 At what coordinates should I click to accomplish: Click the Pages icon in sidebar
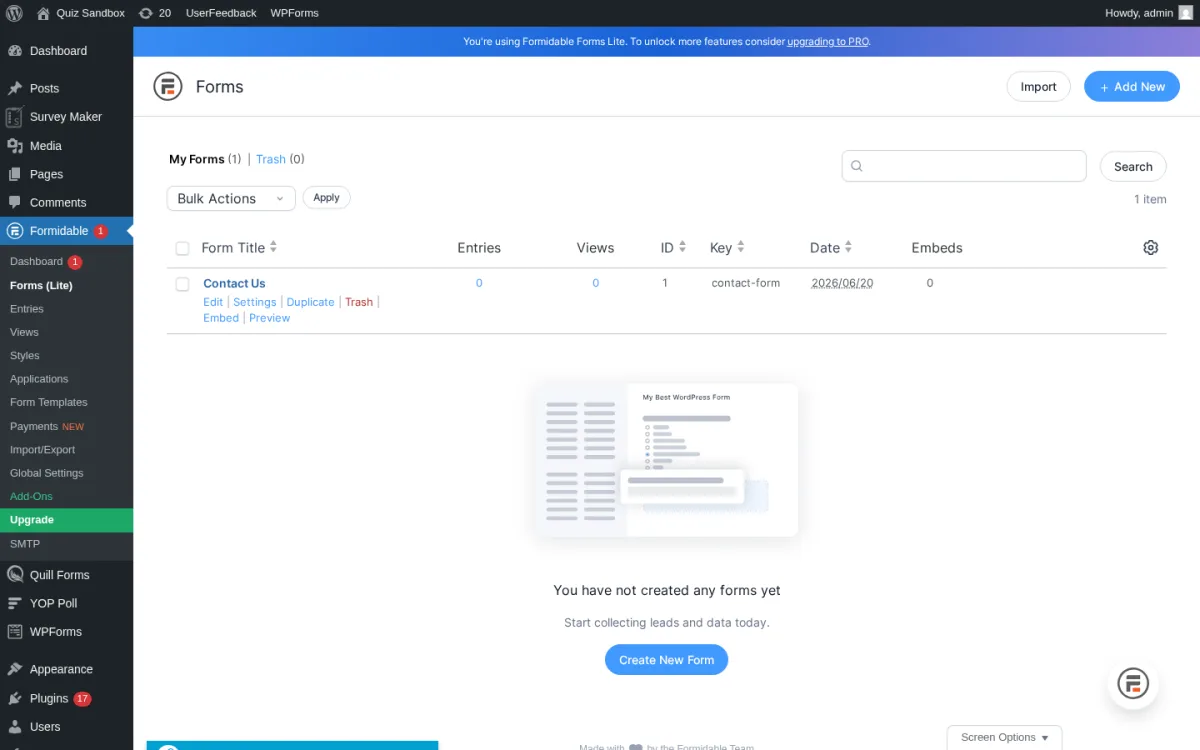pyautogui.click(x=15, y=174)
